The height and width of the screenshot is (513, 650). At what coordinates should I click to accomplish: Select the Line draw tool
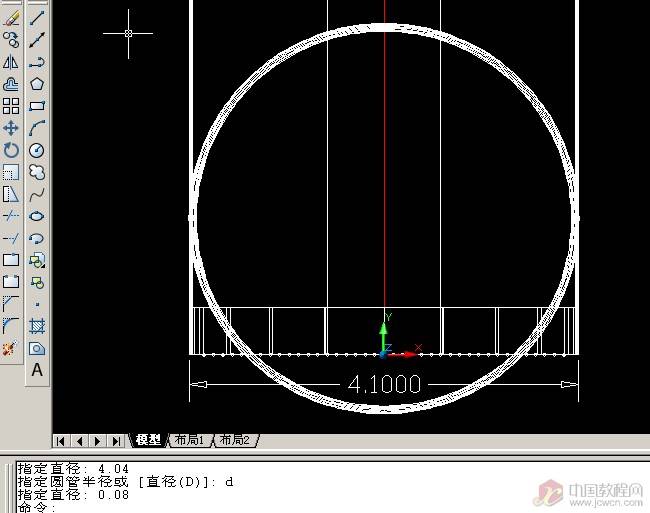tap(37, 18)
